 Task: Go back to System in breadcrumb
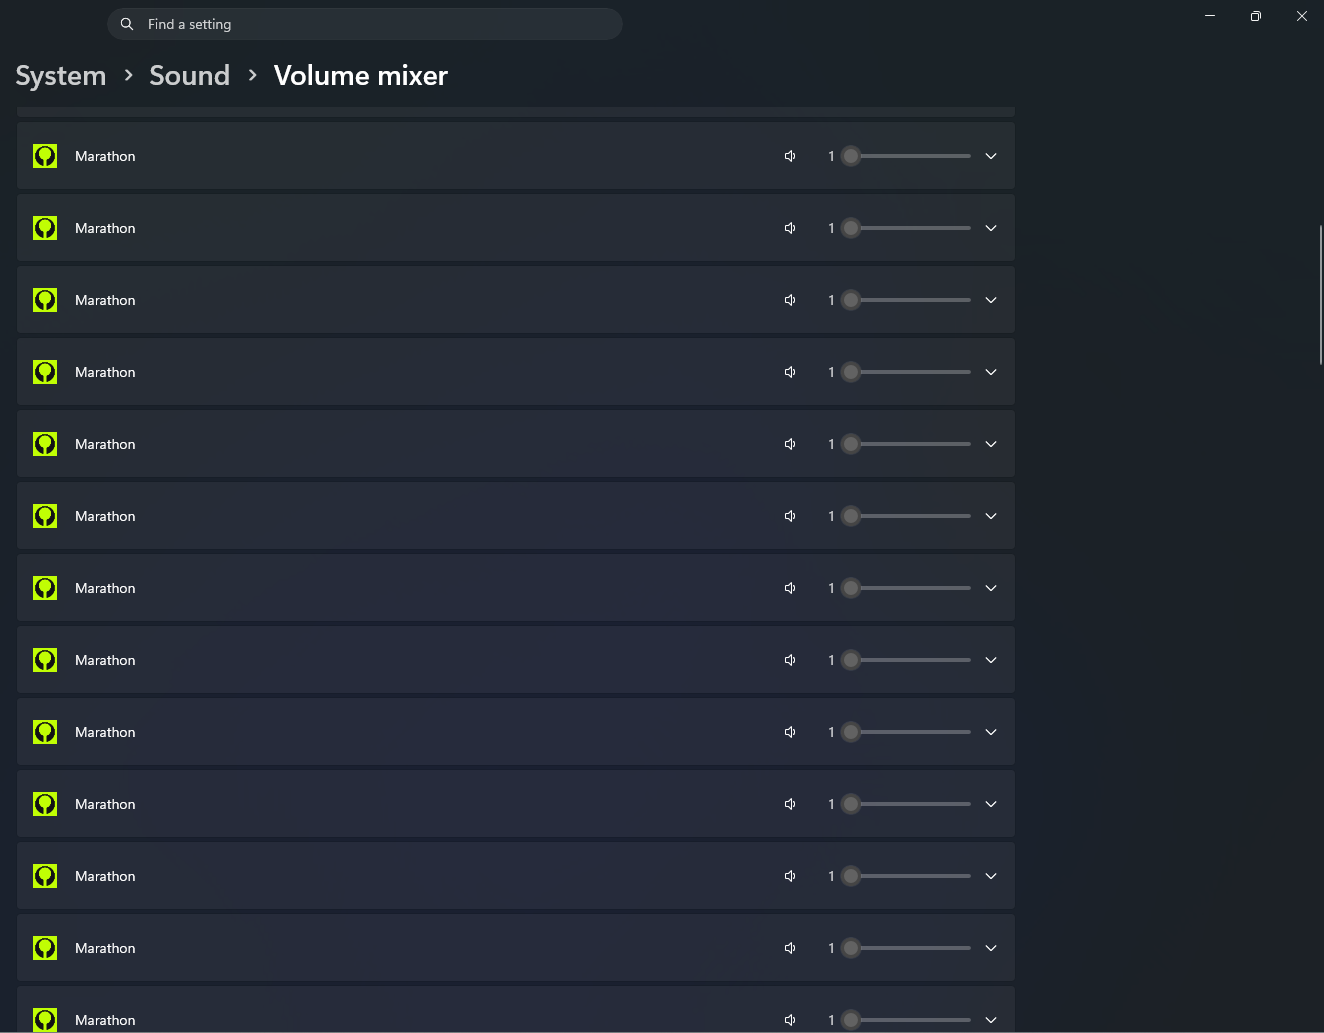tap(61, 76)
